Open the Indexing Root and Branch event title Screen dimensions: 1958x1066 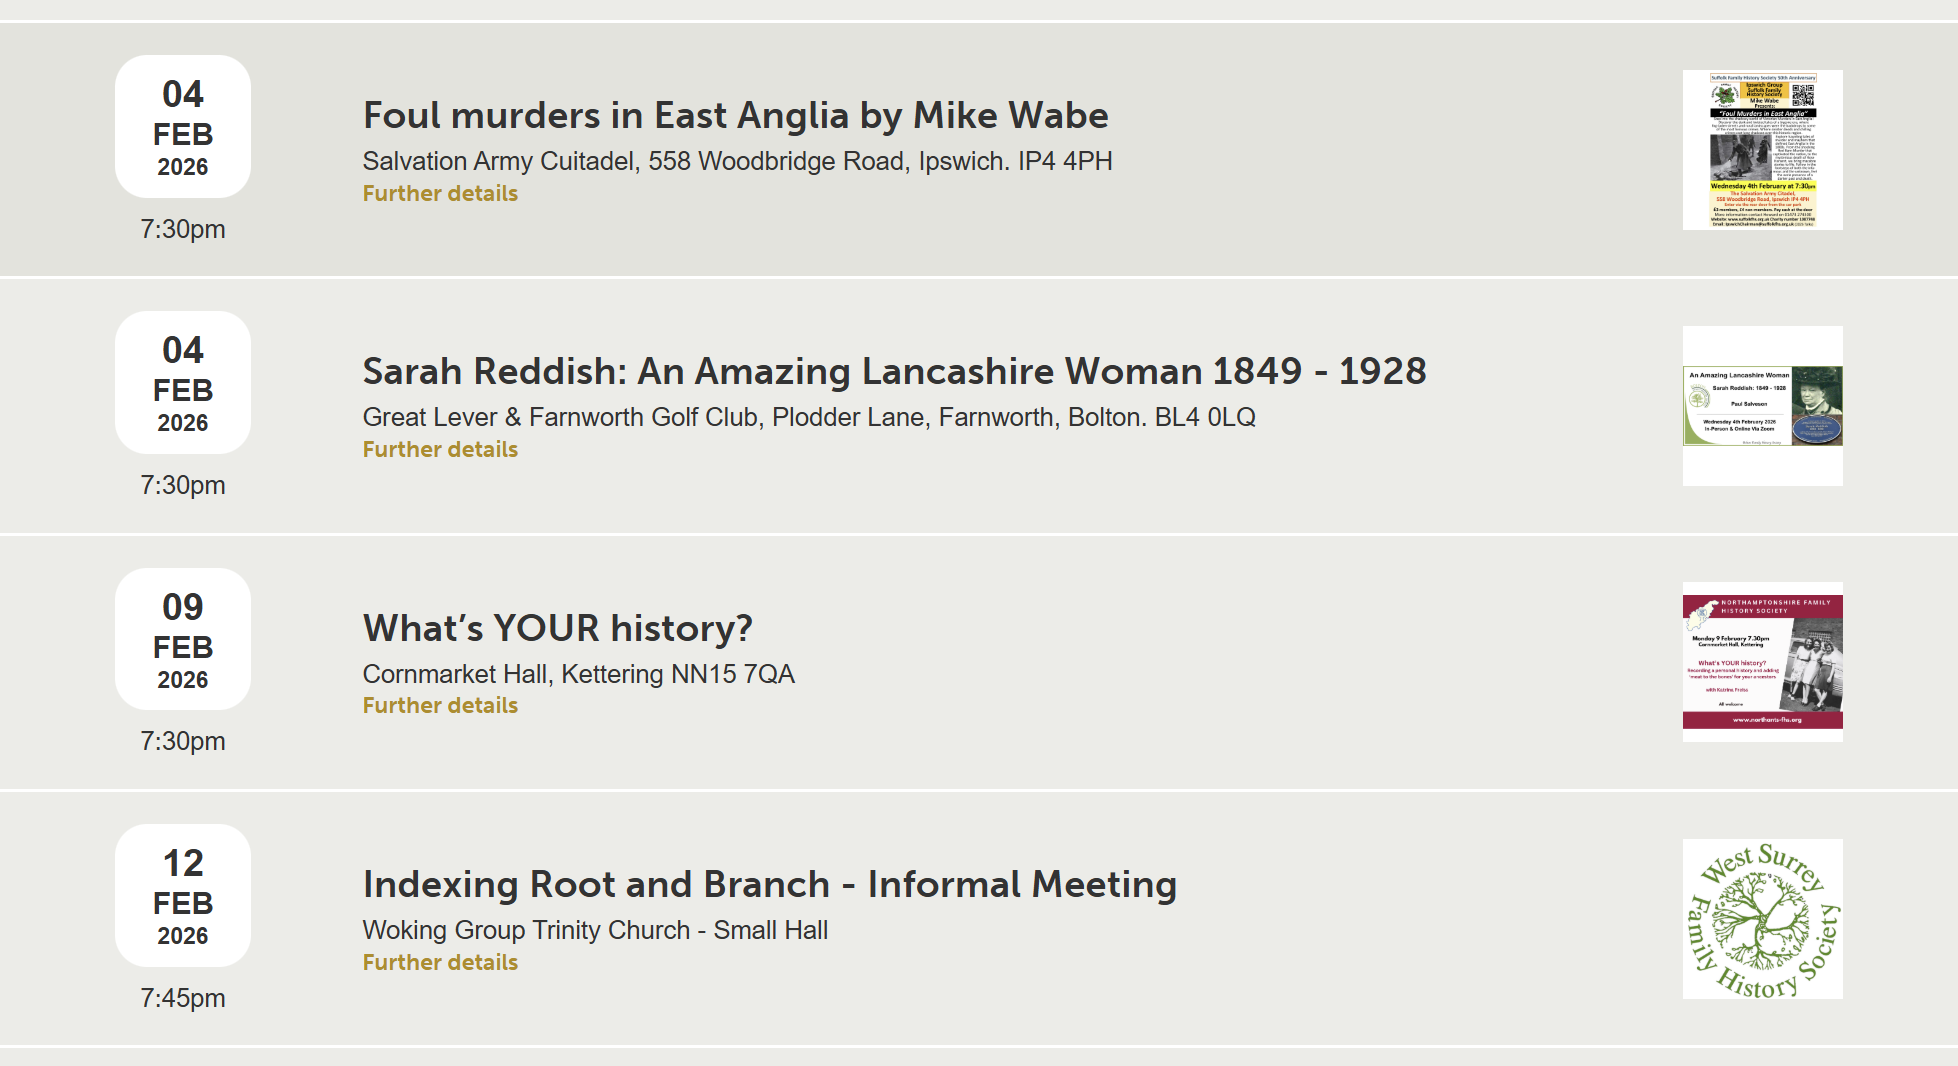[769, 885]
